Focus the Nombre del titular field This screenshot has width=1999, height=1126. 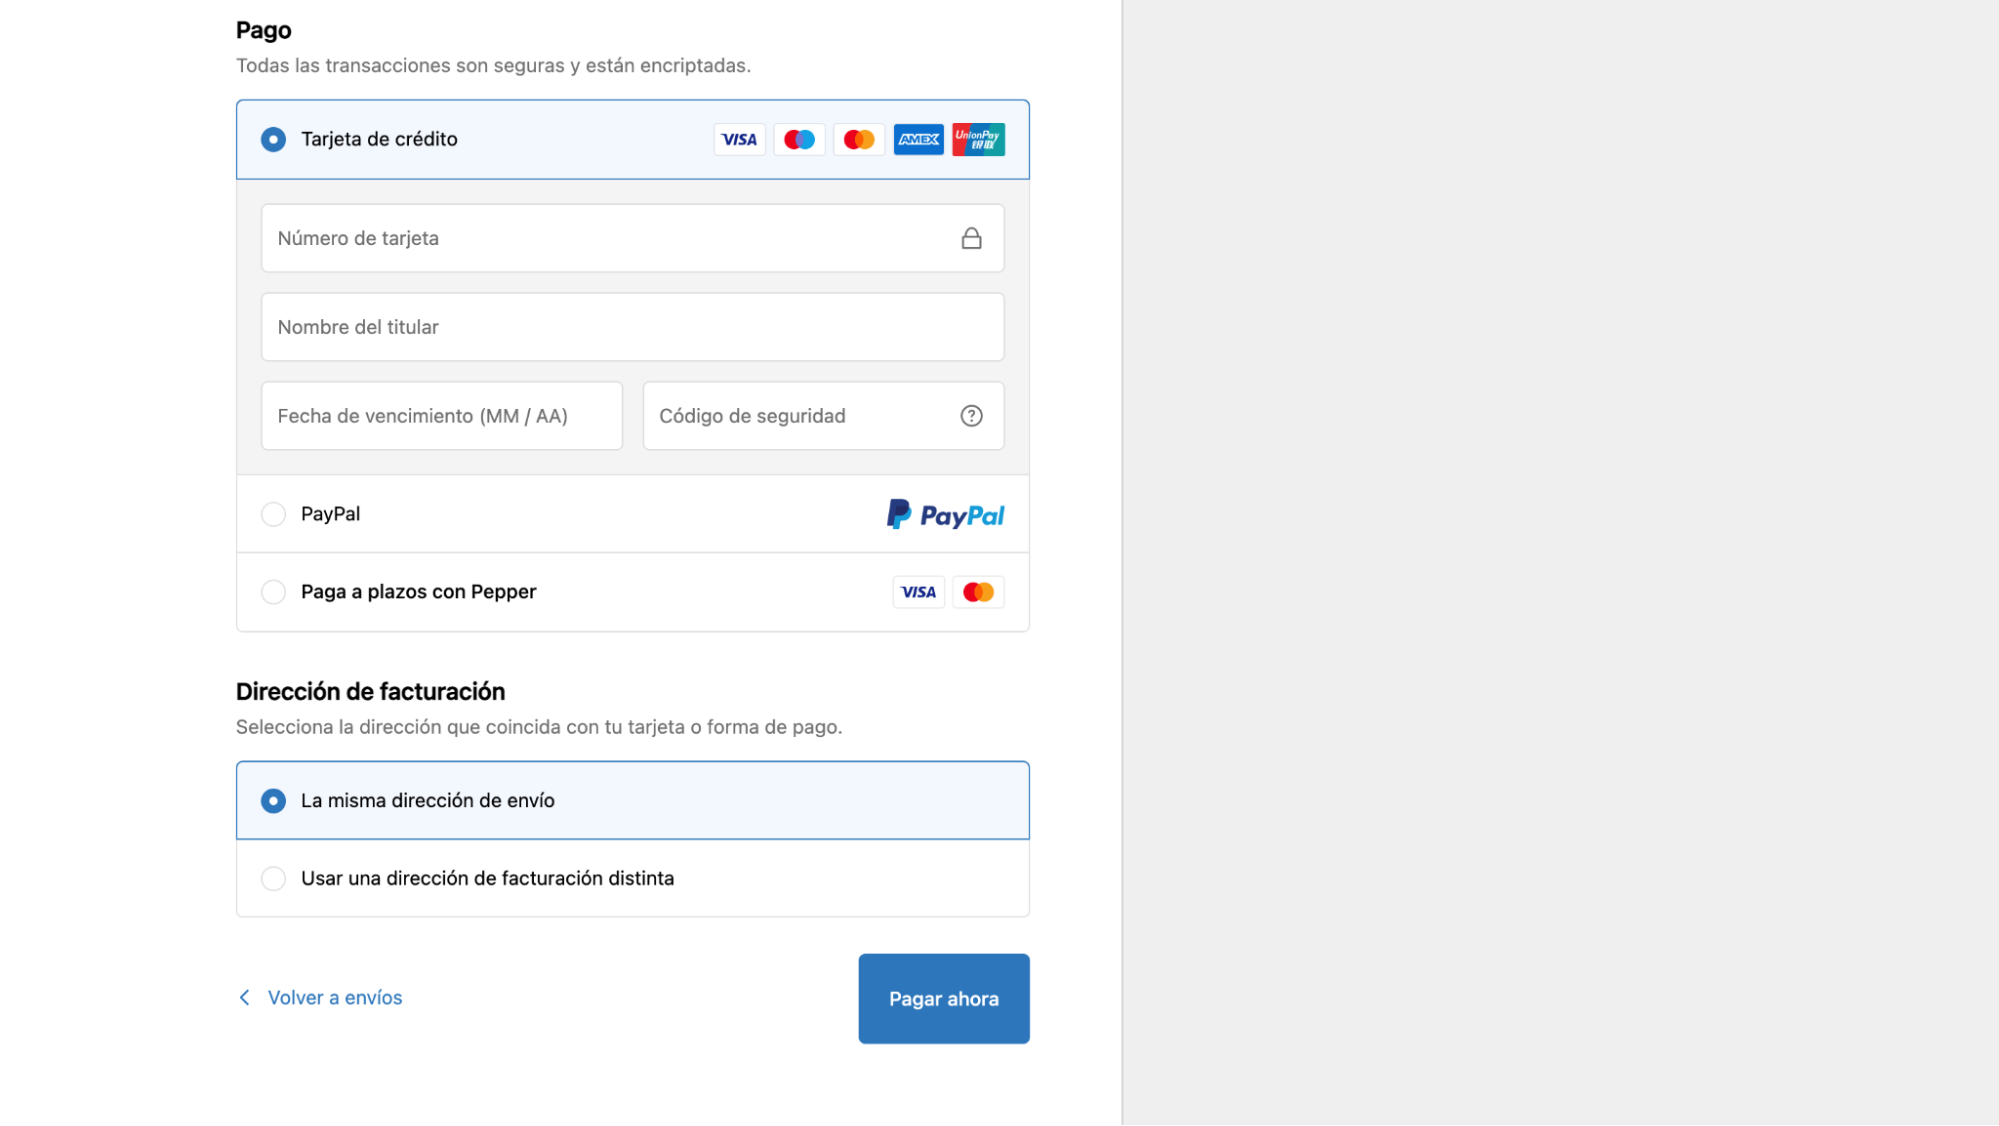tap(632, 327)
